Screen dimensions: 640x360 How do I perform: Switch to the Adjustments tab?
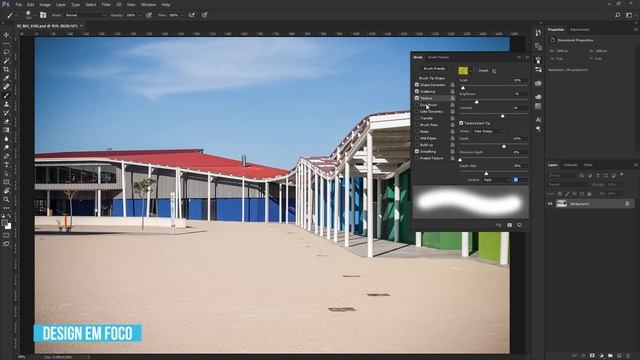[x=580, y=29]
